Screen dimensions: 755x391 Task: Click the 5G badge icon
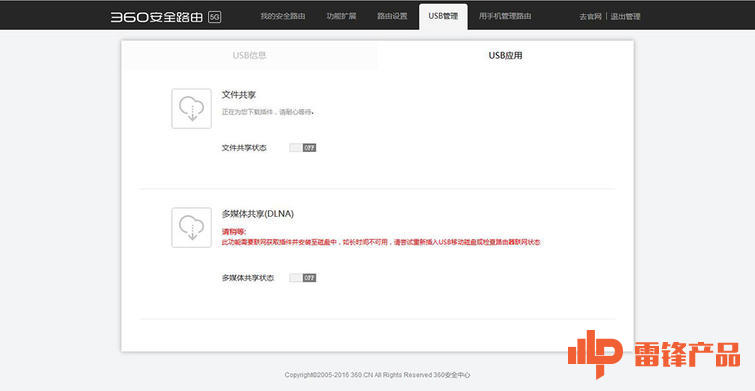click(214, 17)
